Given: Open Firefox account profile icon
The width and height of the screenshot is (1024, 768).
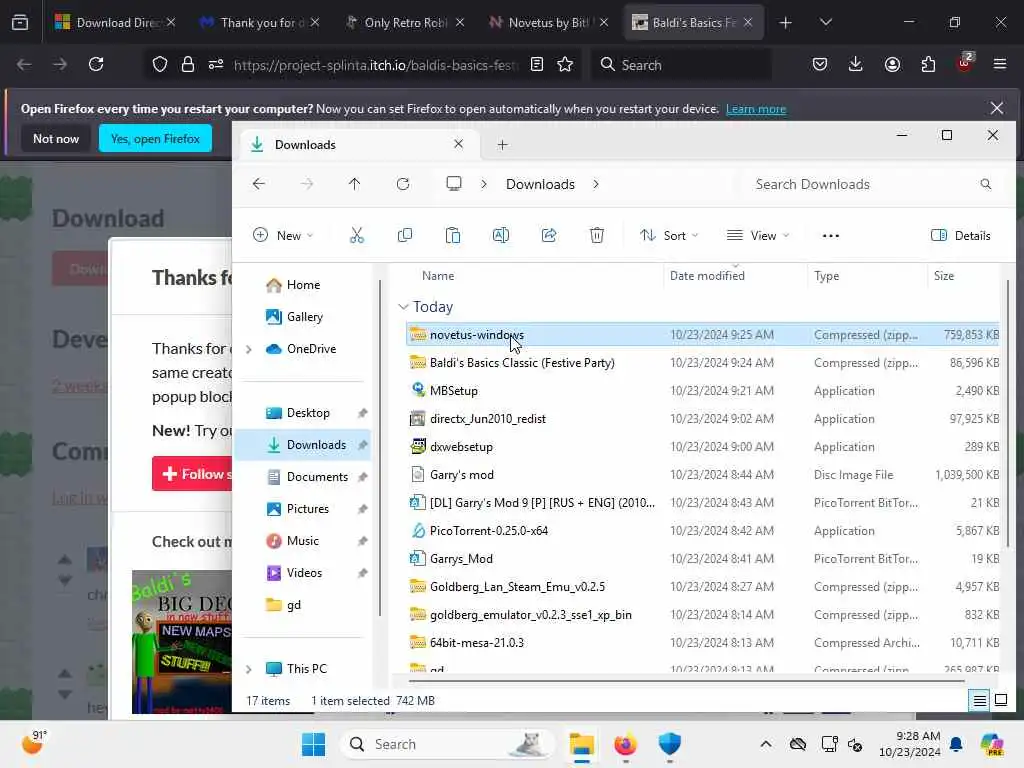Looking at the screenshot, I should tap(892, 64).
